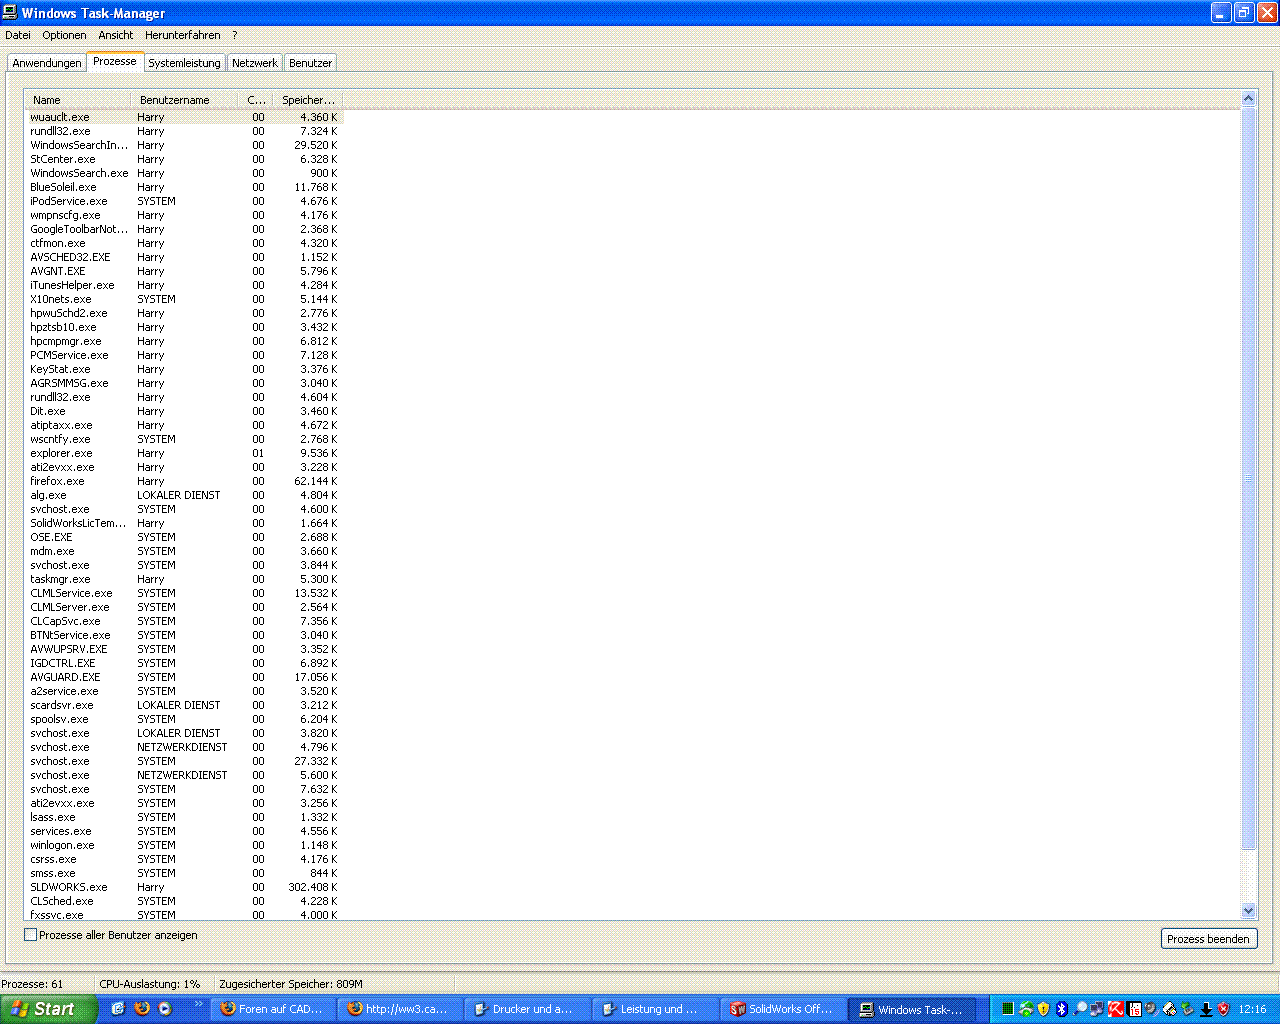
Task: Select CLMLService.exe process row
Action: pos(184,593)
